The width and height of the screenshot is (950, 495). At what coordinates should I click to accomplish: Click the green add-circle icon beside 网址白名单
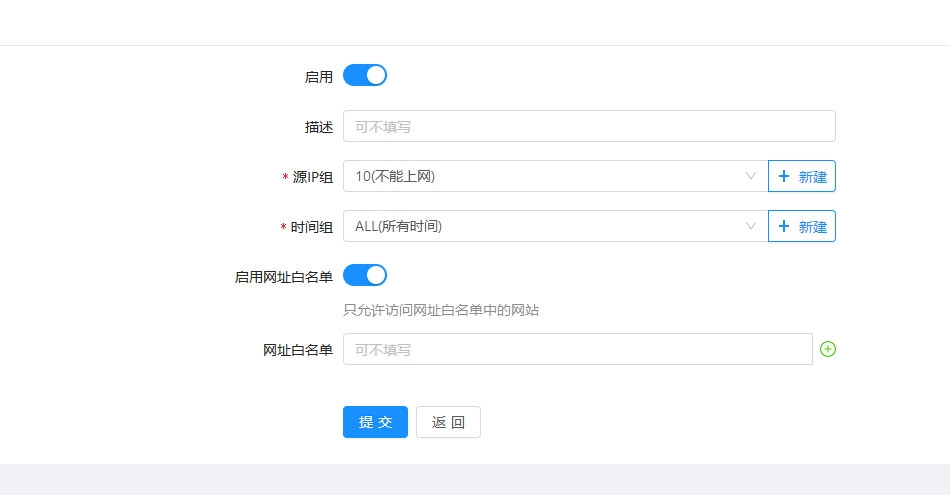(x=827, y=349)
